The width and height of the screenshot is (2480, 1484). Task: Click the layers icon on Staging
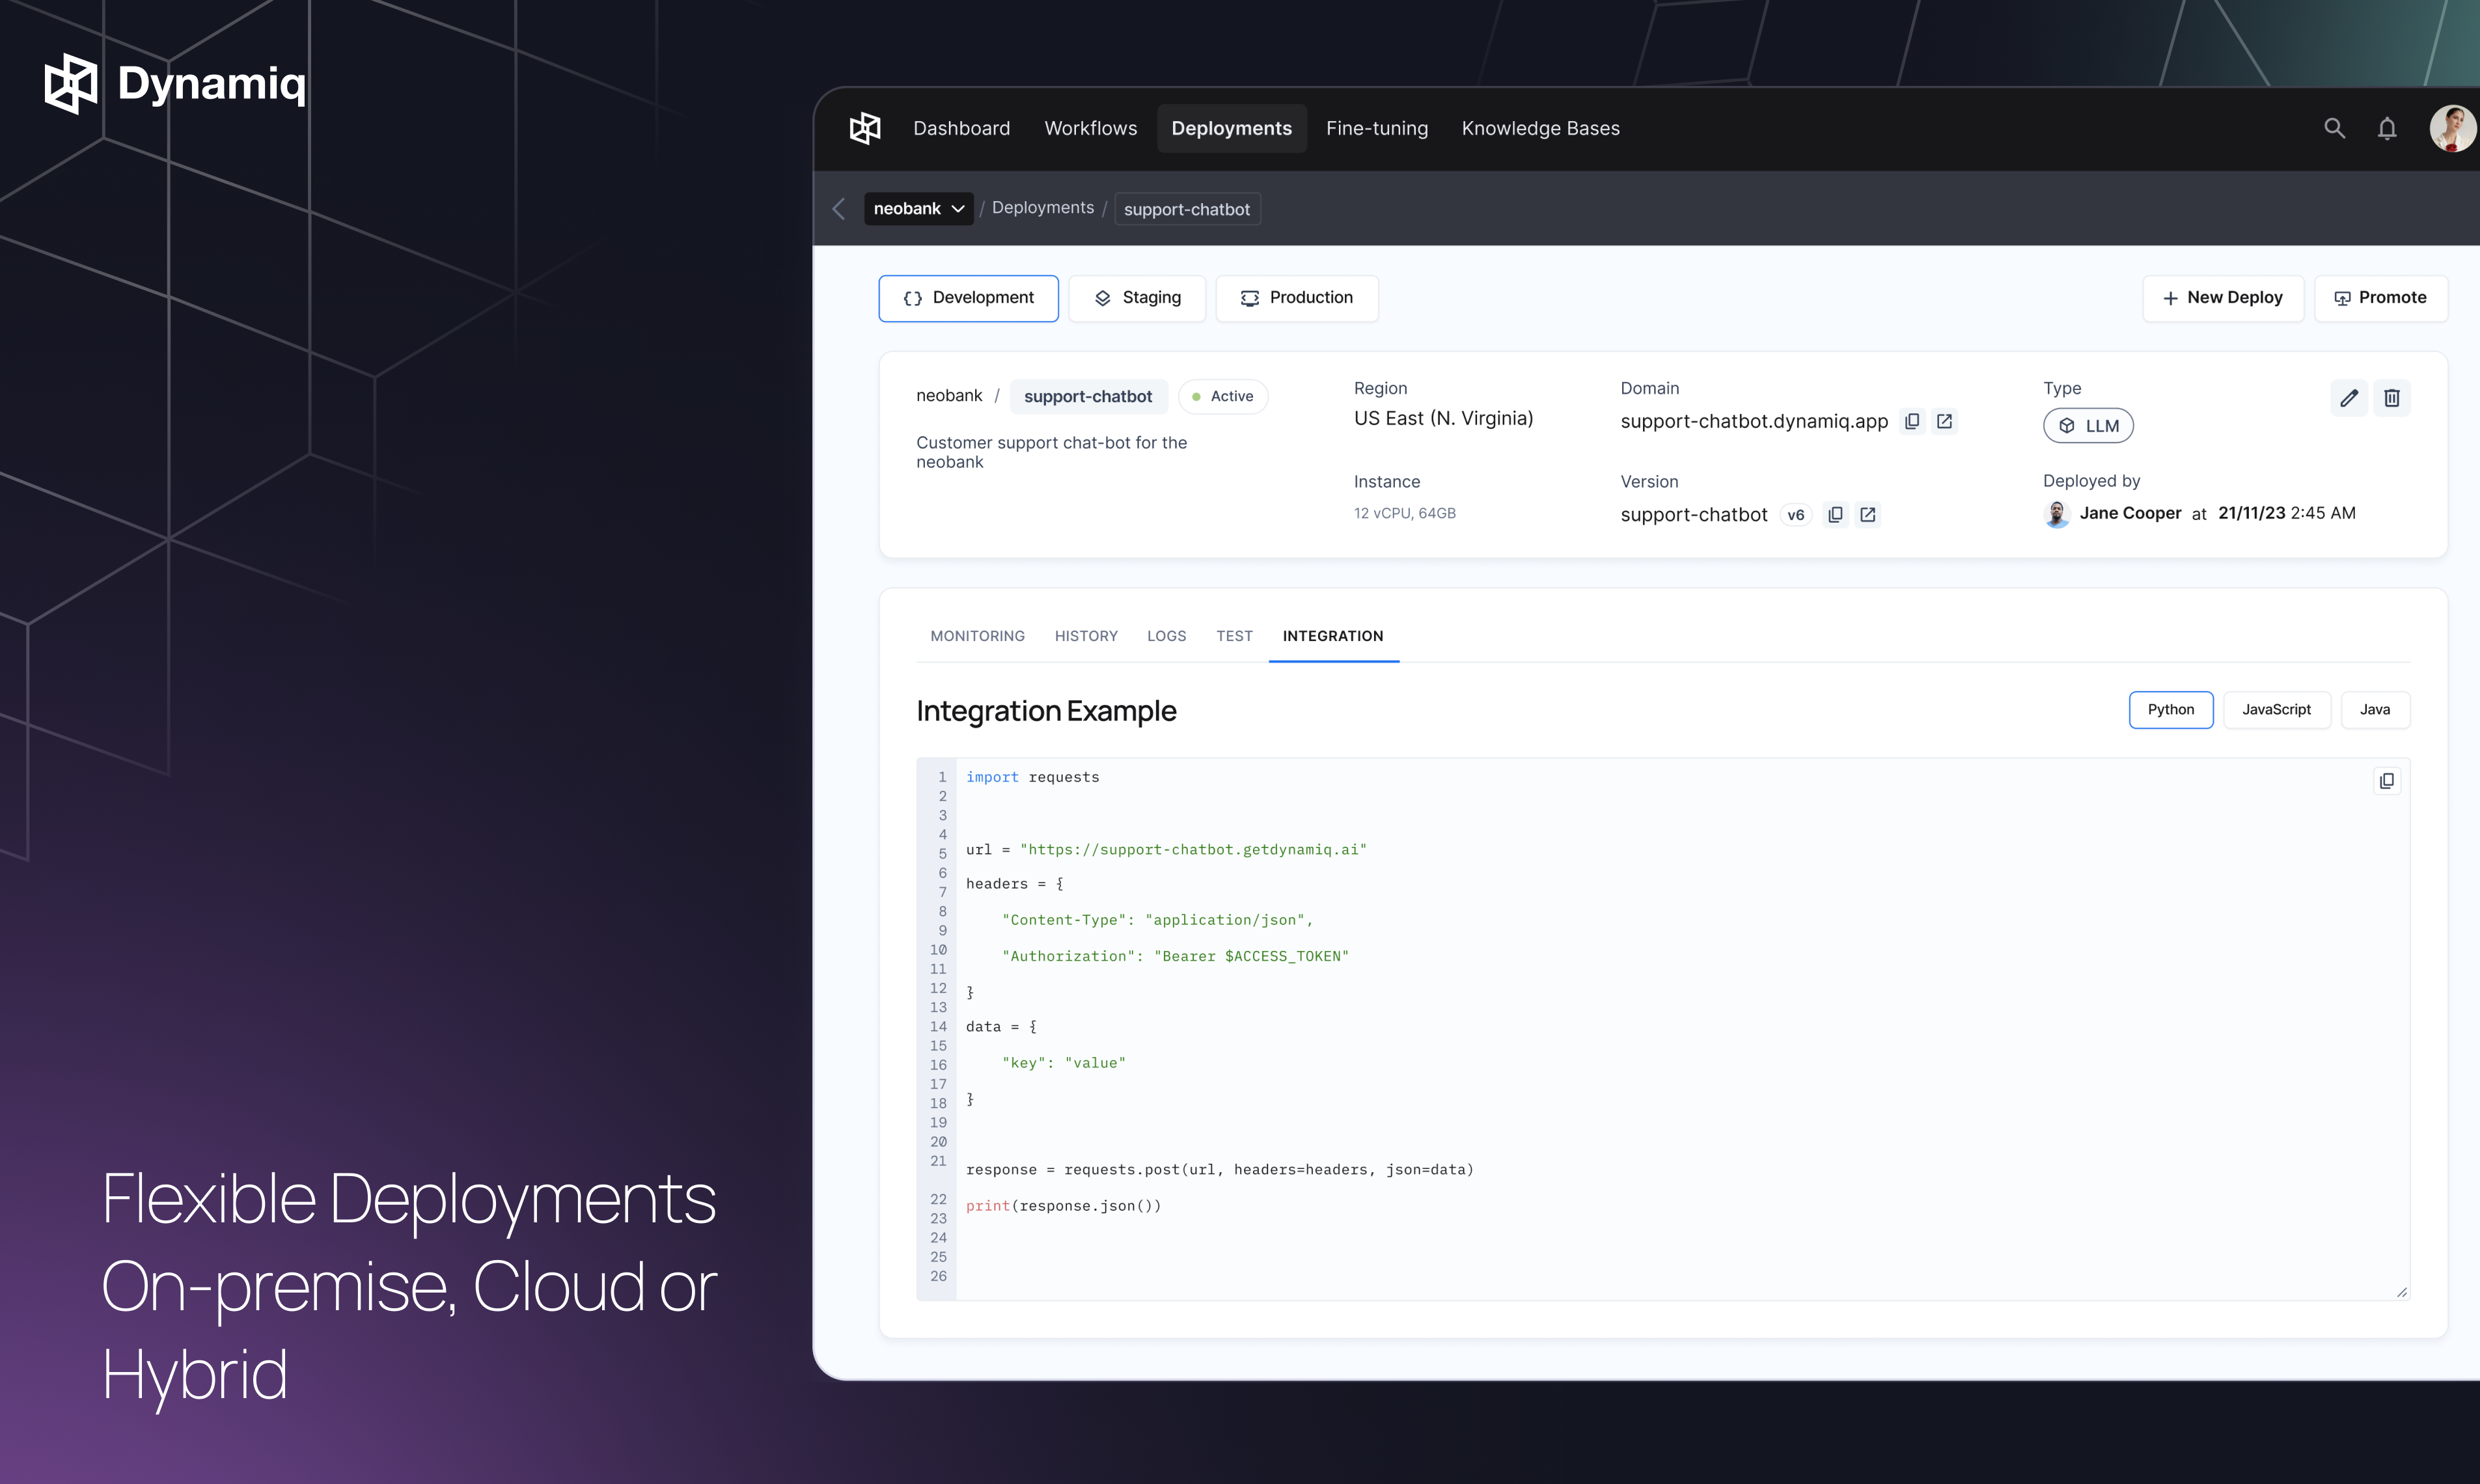(1102, 298)
